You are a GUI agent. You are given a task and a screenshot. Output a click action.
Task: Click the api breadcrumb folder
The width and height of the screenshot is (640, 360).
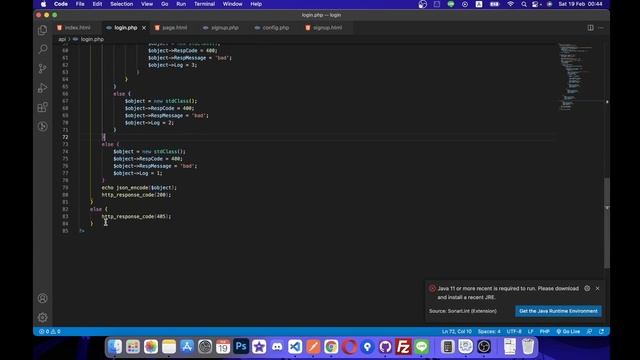(x=62, y=39)
